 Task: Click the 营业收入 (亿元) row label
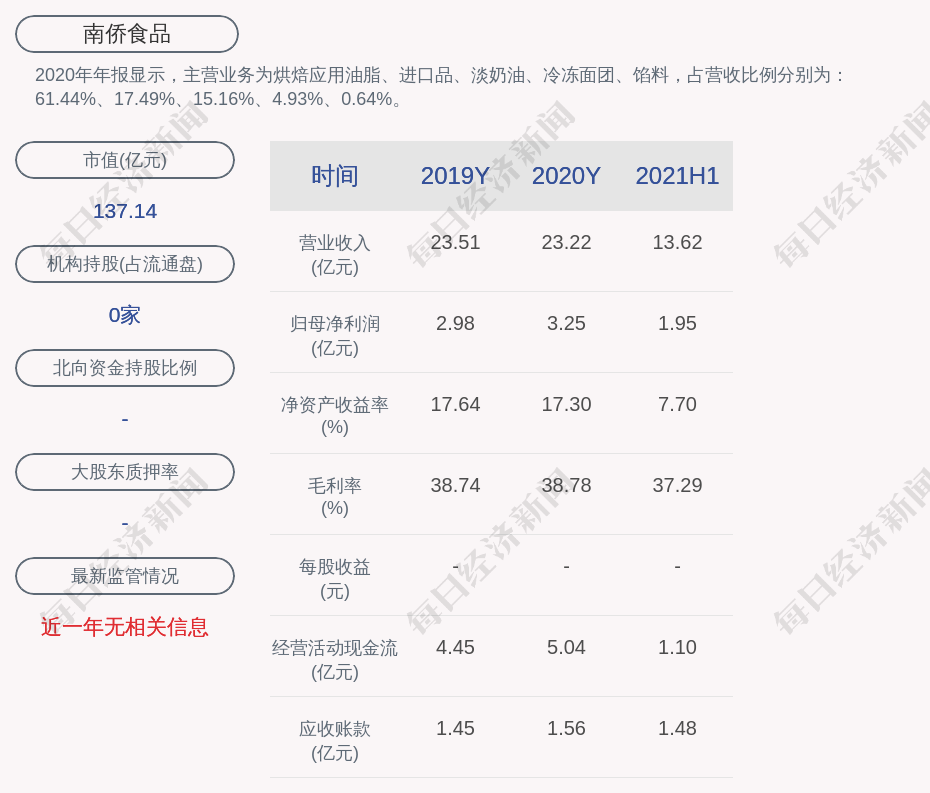point(335,255)
